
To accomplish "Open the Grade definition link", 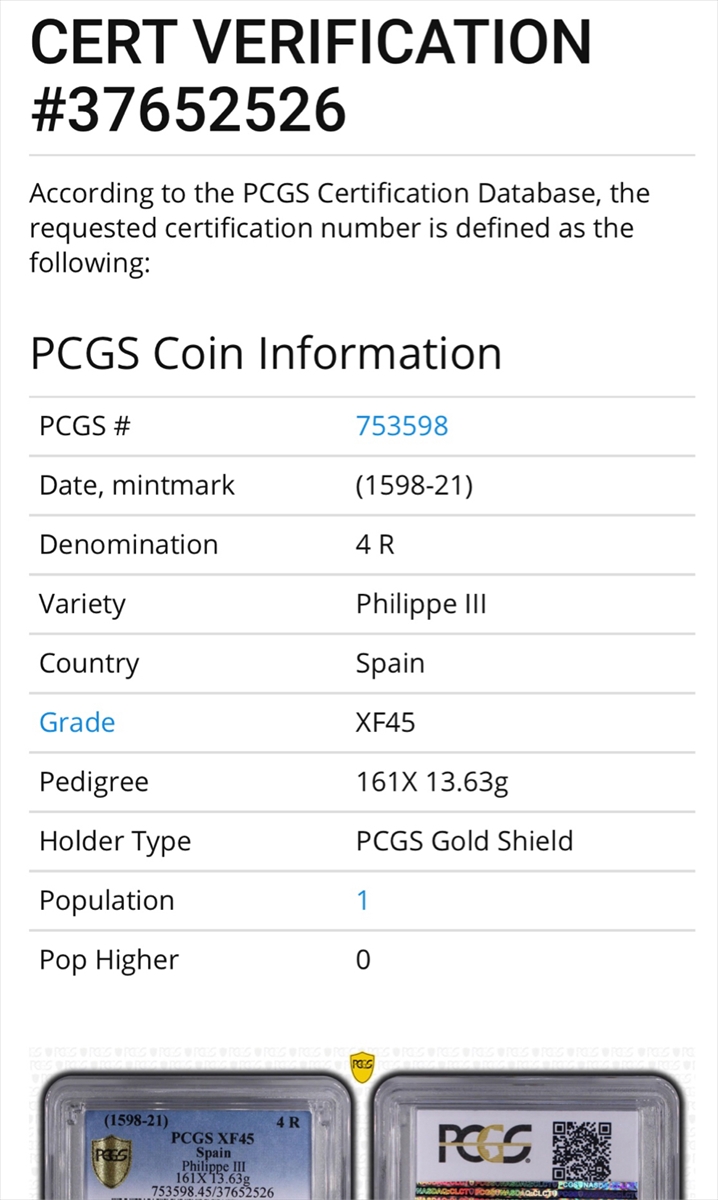I will click(77, 722).
